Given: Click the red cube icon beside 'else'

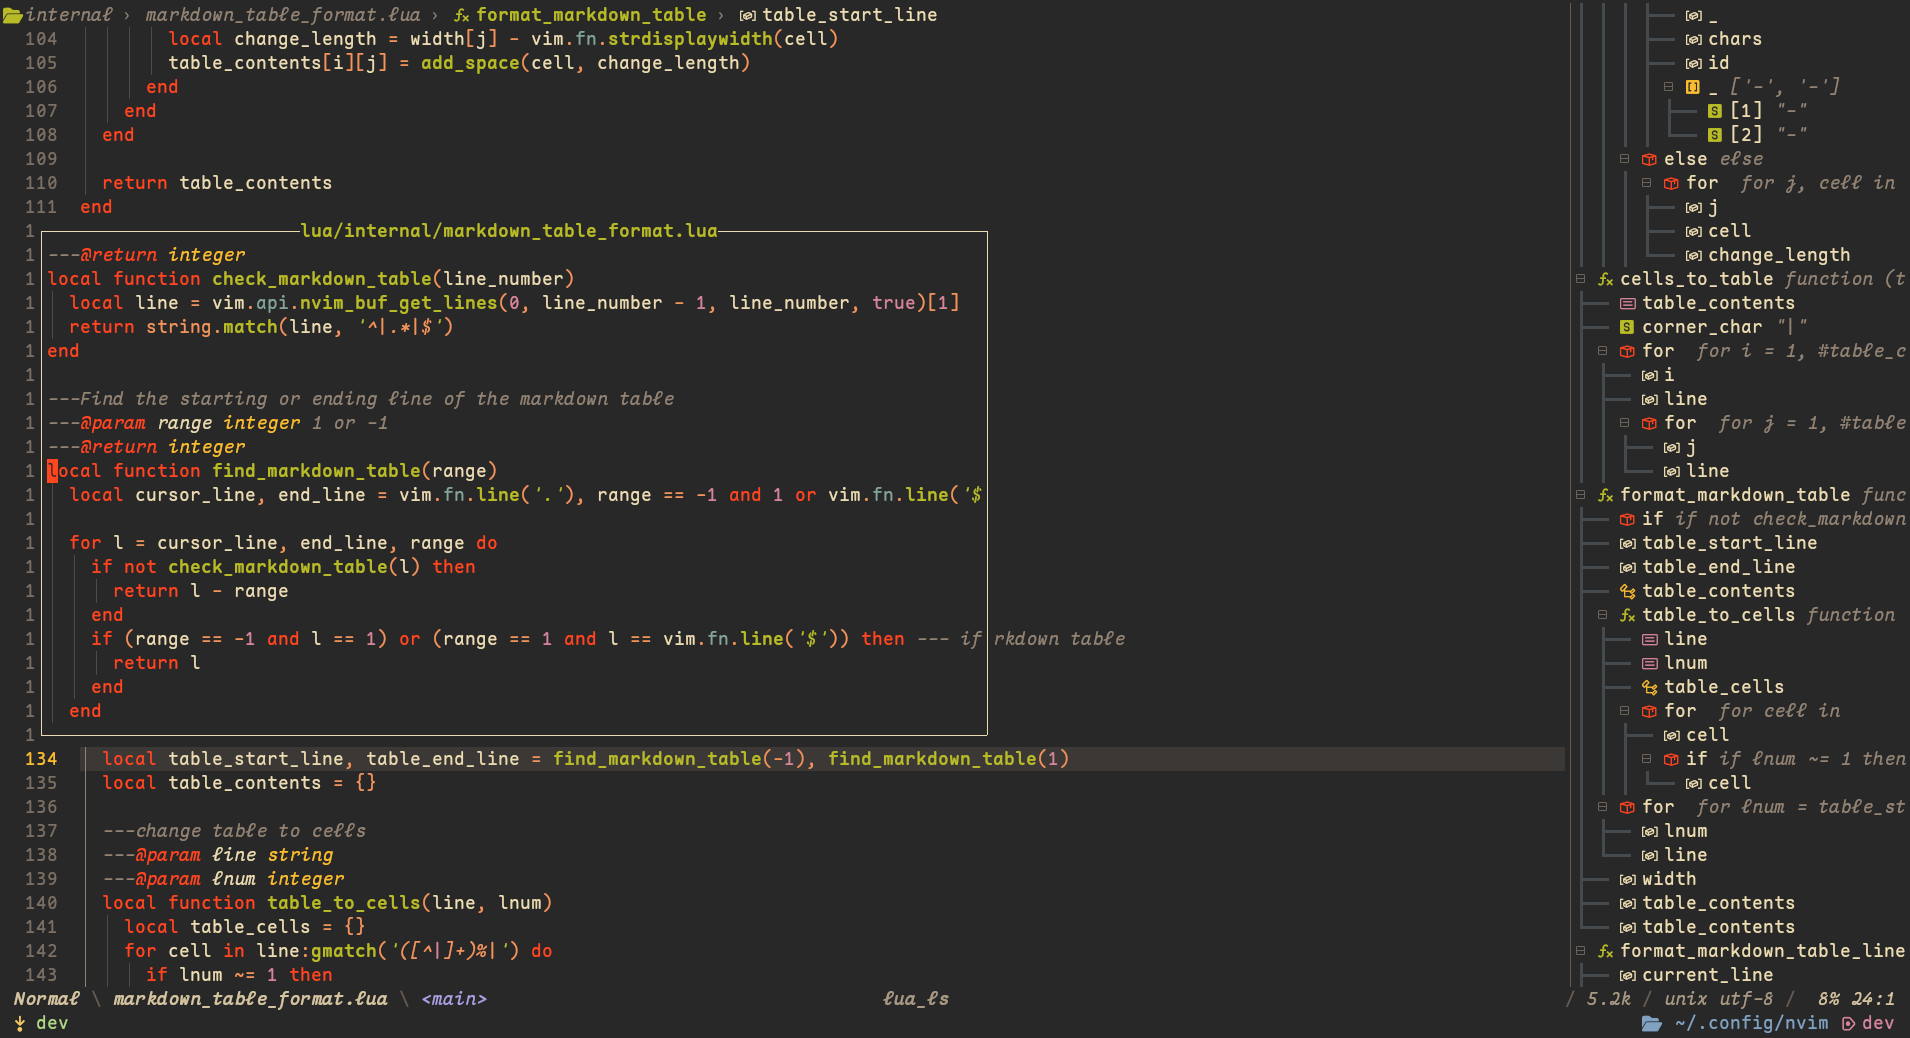Looking at the screenshot, I should tap(1649, 159).
